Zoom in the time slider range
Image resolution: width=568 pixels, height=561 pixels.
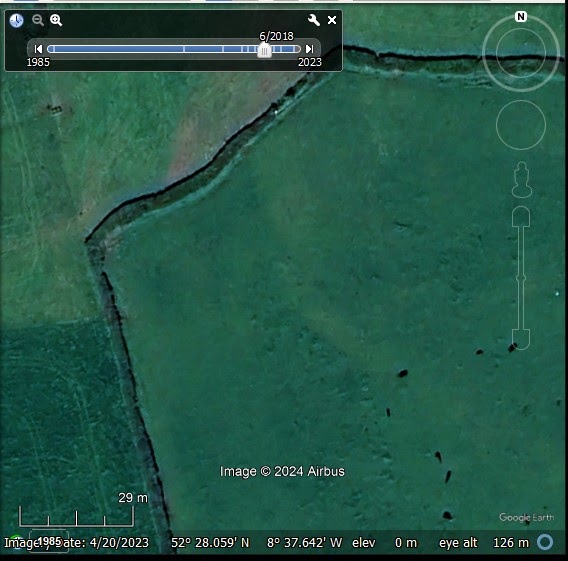(x=56, y=20)
